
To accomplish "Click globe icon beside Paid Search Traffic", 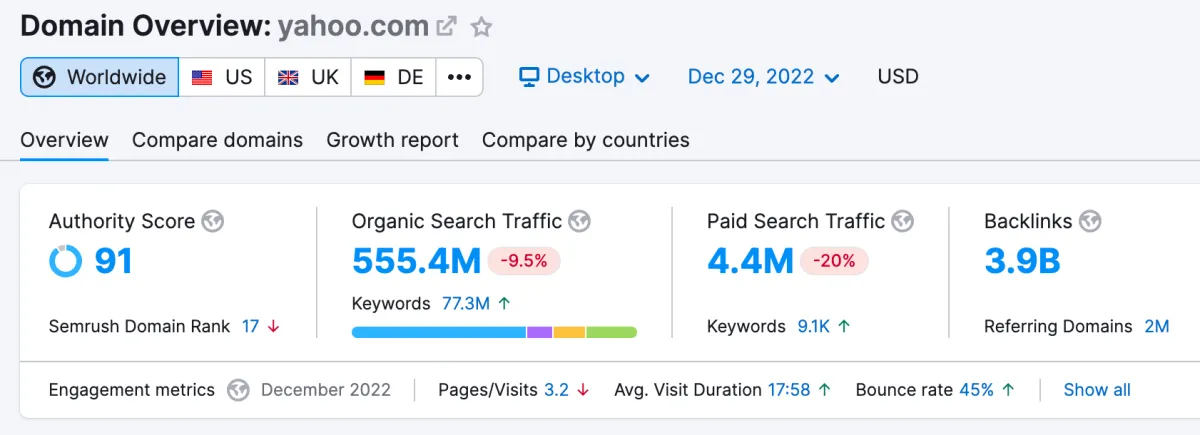I will 902,221.
